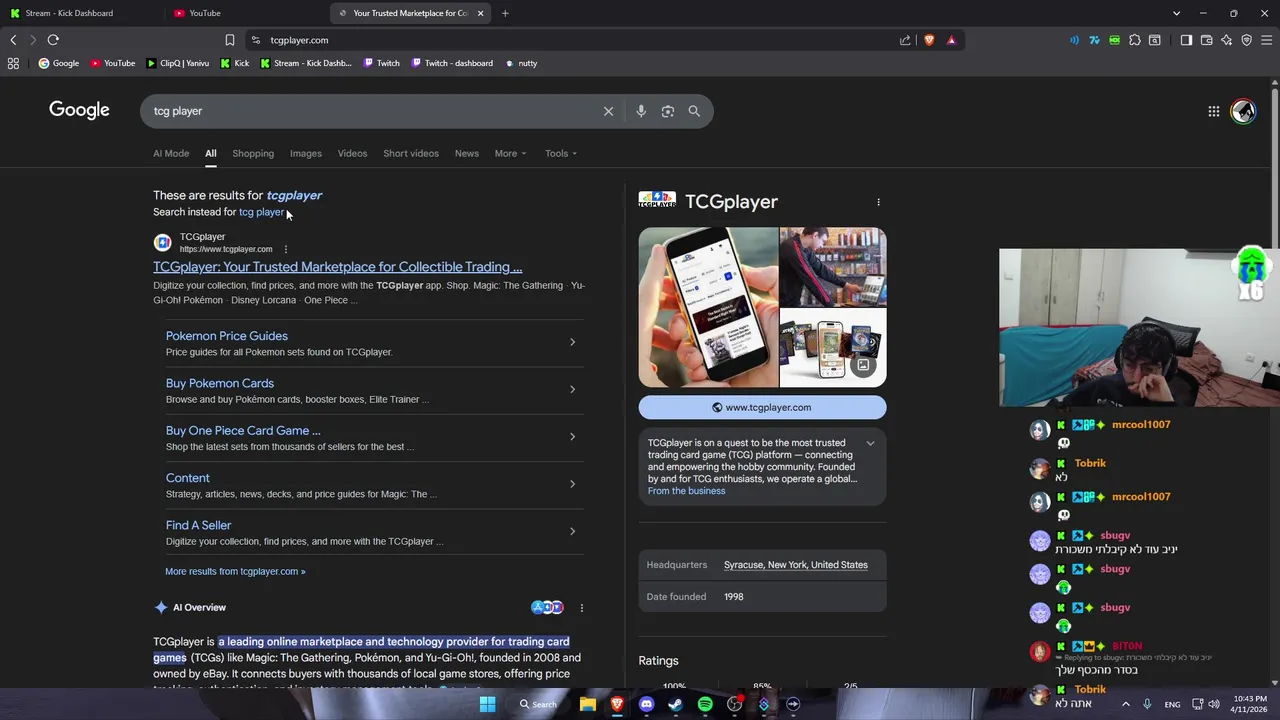This screenshot has height=720, width=1280.
Task: Expand the Find A Seller sitelink arrow
Action: (x=572, y=531)
